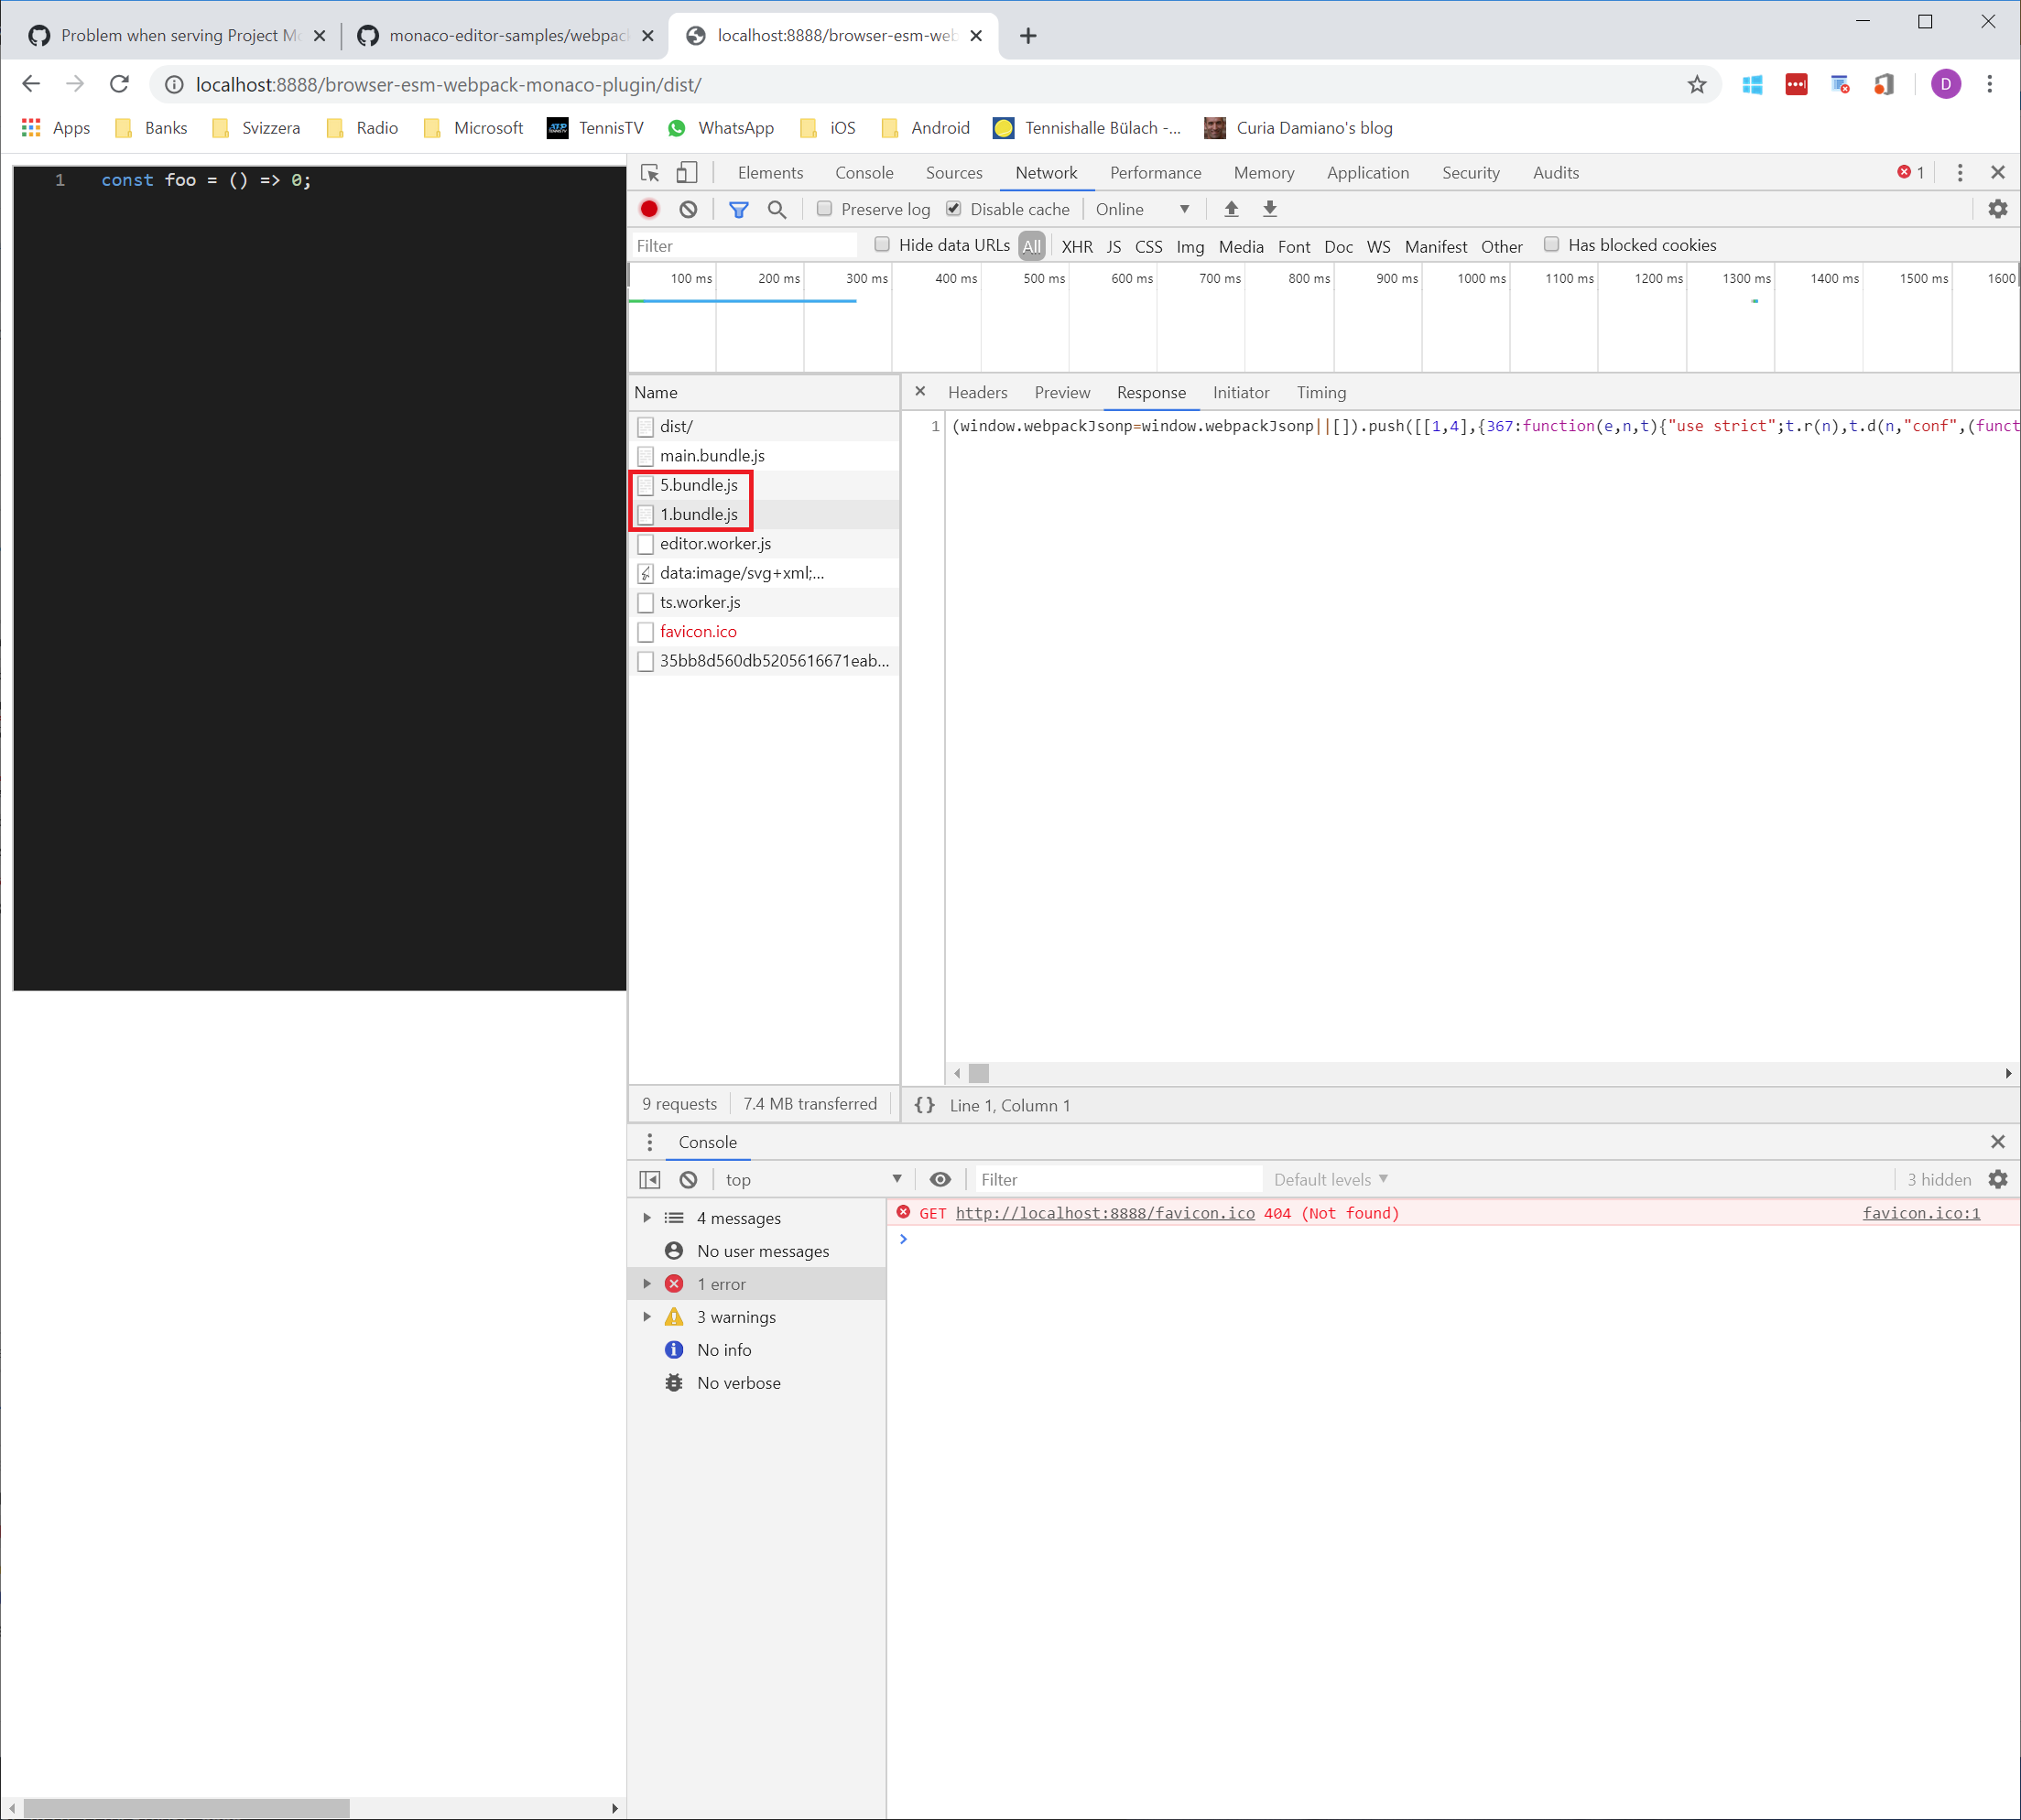Export HAR file using download icon
Screen dimensions: 2021x1820
point(1269,209)
